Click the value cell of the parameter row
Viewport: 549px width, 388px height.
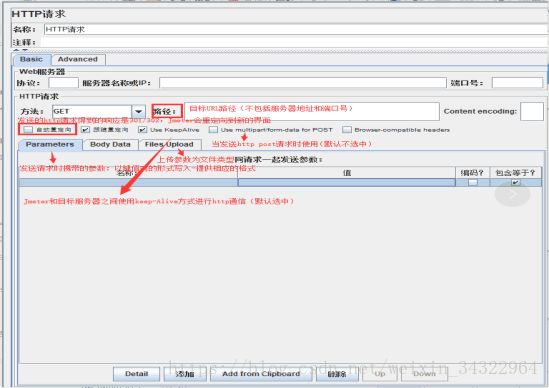pos(347,182)
